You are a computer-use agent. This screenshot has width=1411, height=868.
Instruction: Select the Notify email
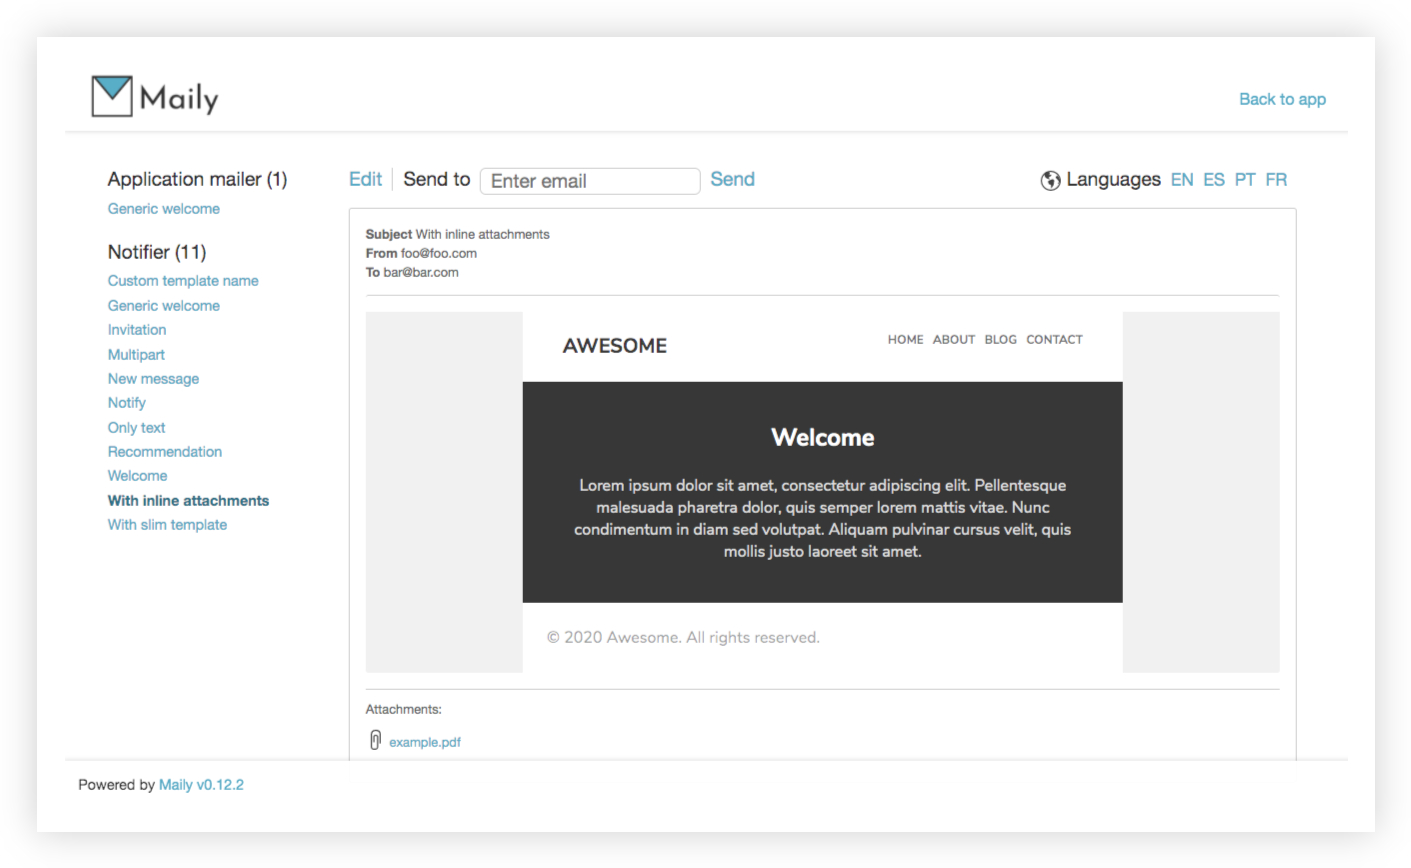tap(127, 403)
